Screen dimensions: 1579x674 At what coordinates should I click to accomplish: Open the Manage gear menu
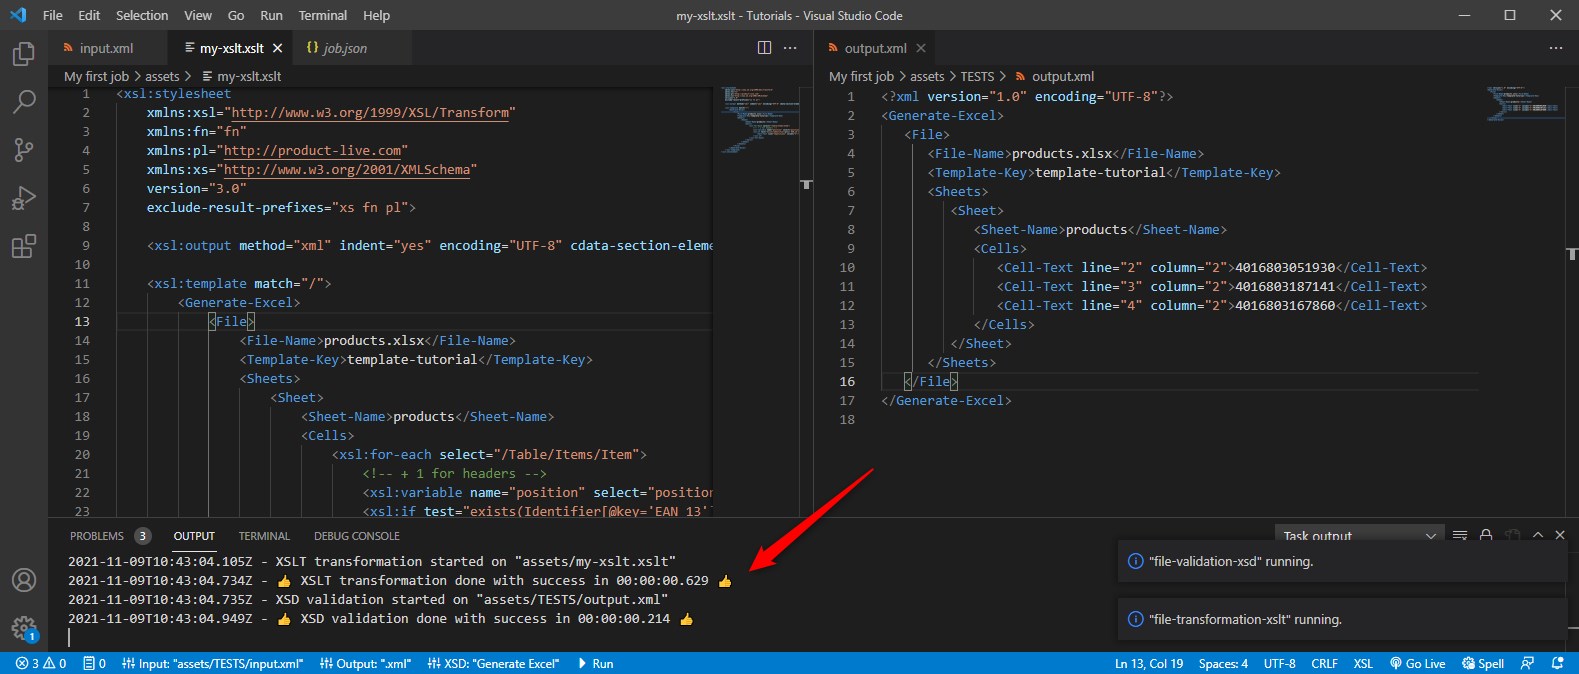(24, 628)
